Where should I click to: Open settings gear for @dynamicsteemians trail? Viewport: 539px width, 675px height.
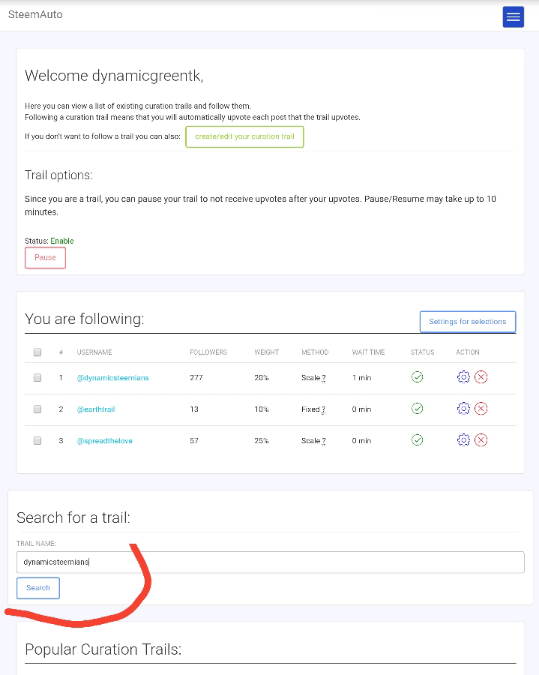(x=463, y=377)
